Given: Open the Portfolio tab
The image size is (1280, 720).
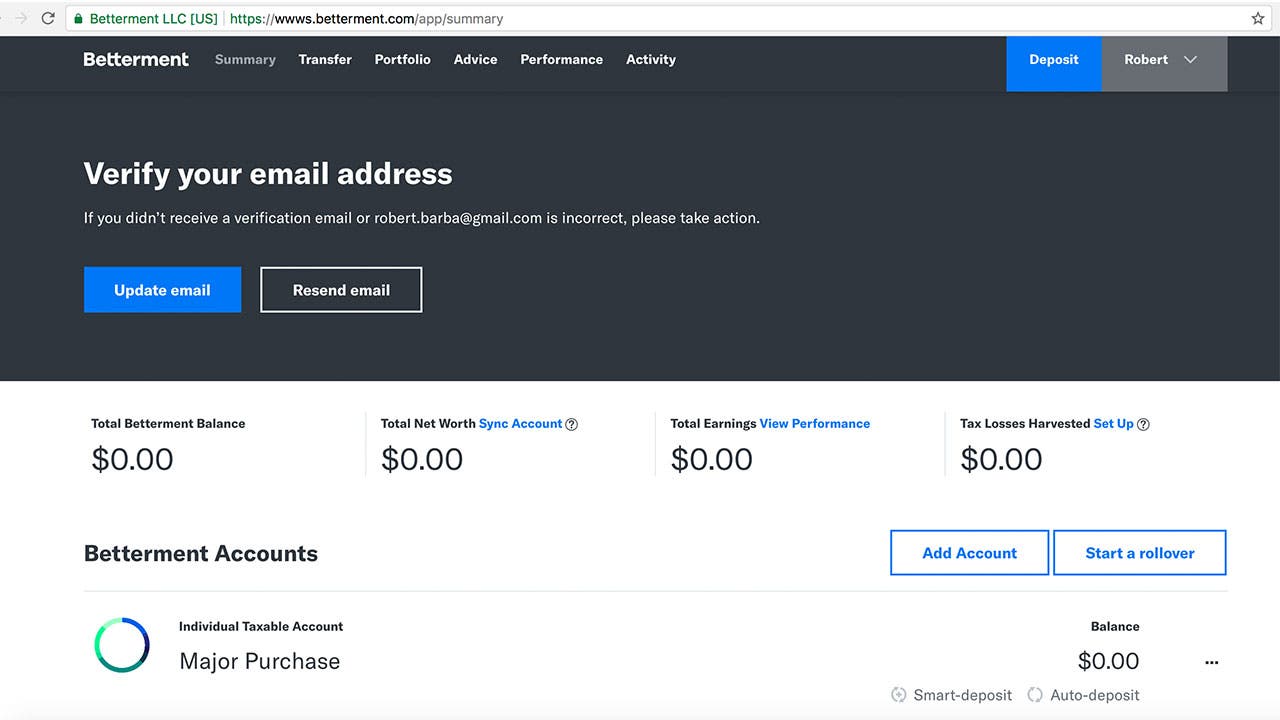Looking at the screenshot, I should (403, 59).
